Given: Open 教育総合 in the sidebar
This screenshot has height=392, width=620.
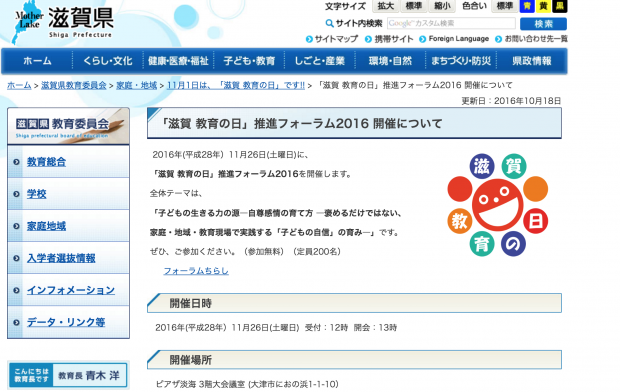Looking at the screenshot, I should (x=46, y=162).
